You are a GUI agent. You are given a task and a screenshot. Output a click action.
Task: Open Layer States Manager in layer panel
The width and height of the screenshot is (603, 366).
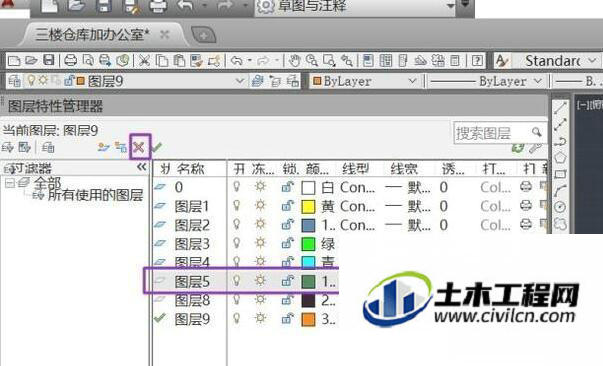48,147
